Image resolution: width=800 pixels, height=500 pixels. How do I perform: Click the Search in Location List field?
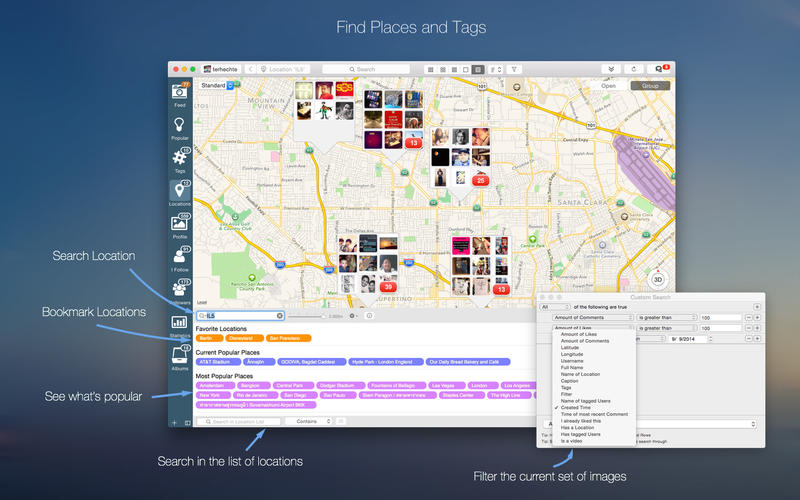coord(240,422)
